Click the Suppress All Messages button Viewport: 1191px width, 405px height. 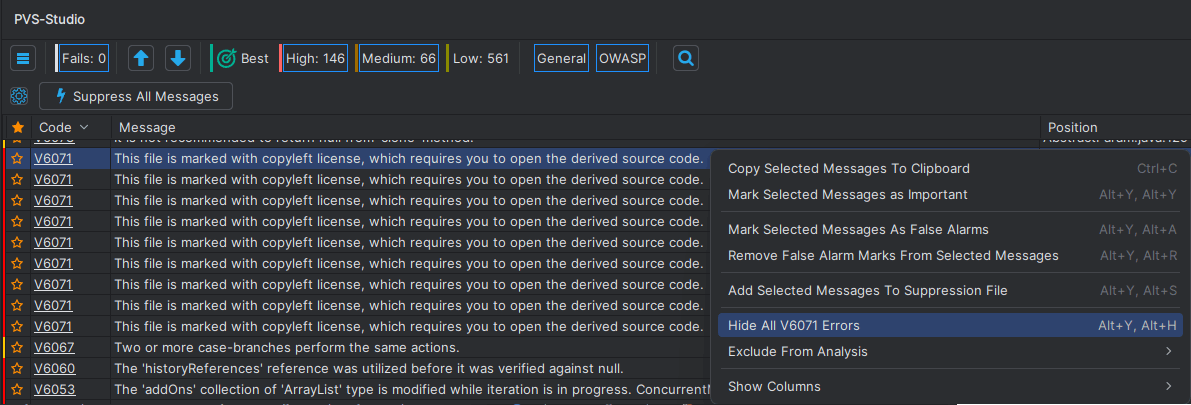point(136,96)
